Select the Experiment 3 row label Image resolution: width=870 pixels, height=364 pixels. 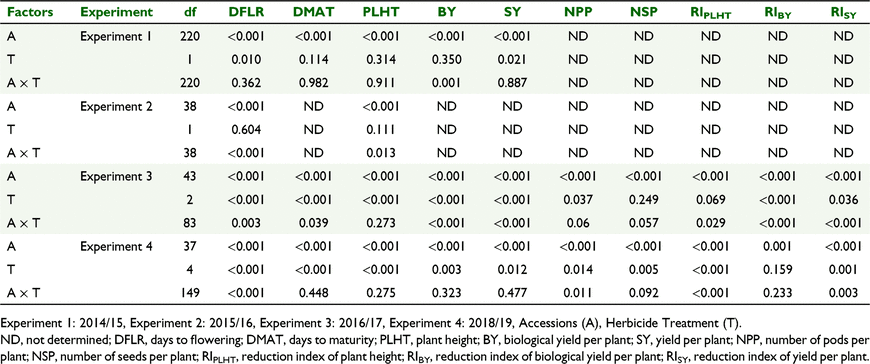click(x=115, y=177)
